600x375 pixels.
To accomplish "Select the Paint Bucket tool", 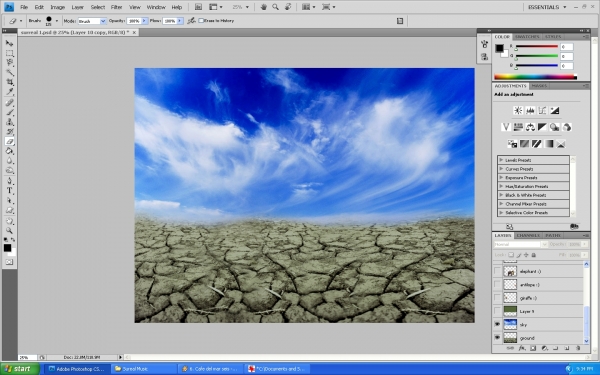I will point(9,151).
